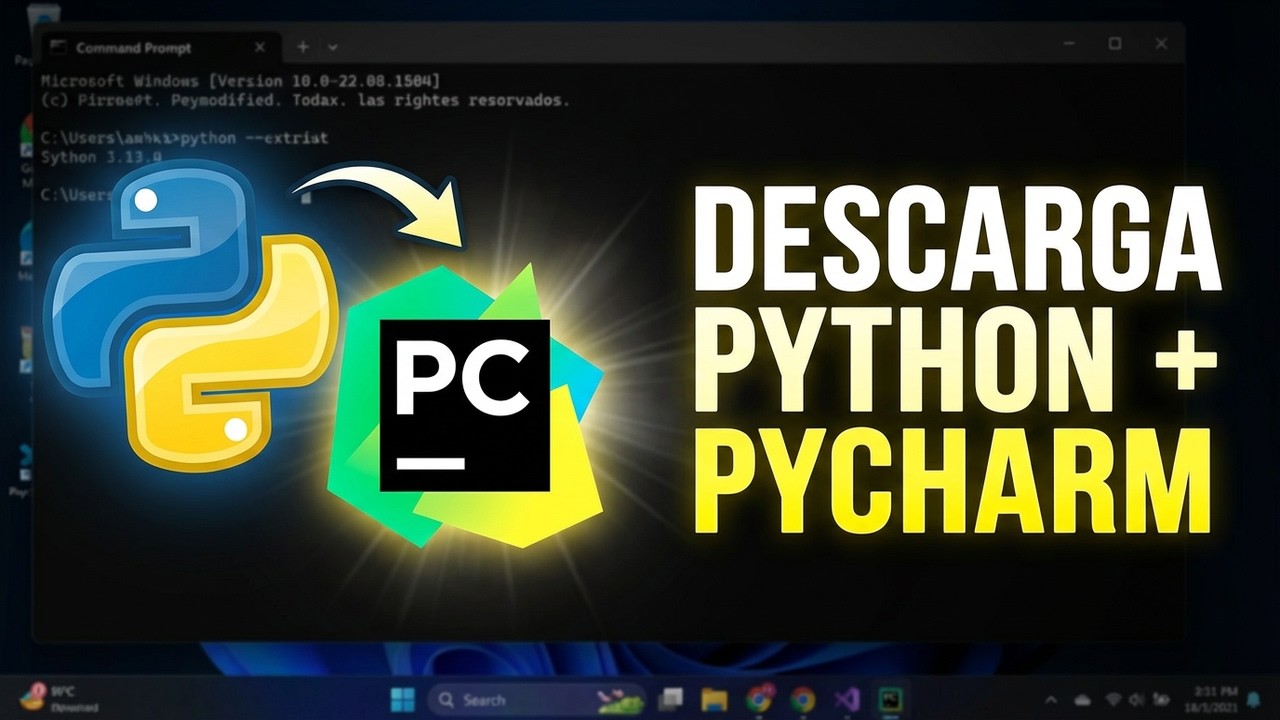Viewport: 1280px width, 720px height.
Task: Open the notification bell in the taskbar
Action: [1253, 699]
